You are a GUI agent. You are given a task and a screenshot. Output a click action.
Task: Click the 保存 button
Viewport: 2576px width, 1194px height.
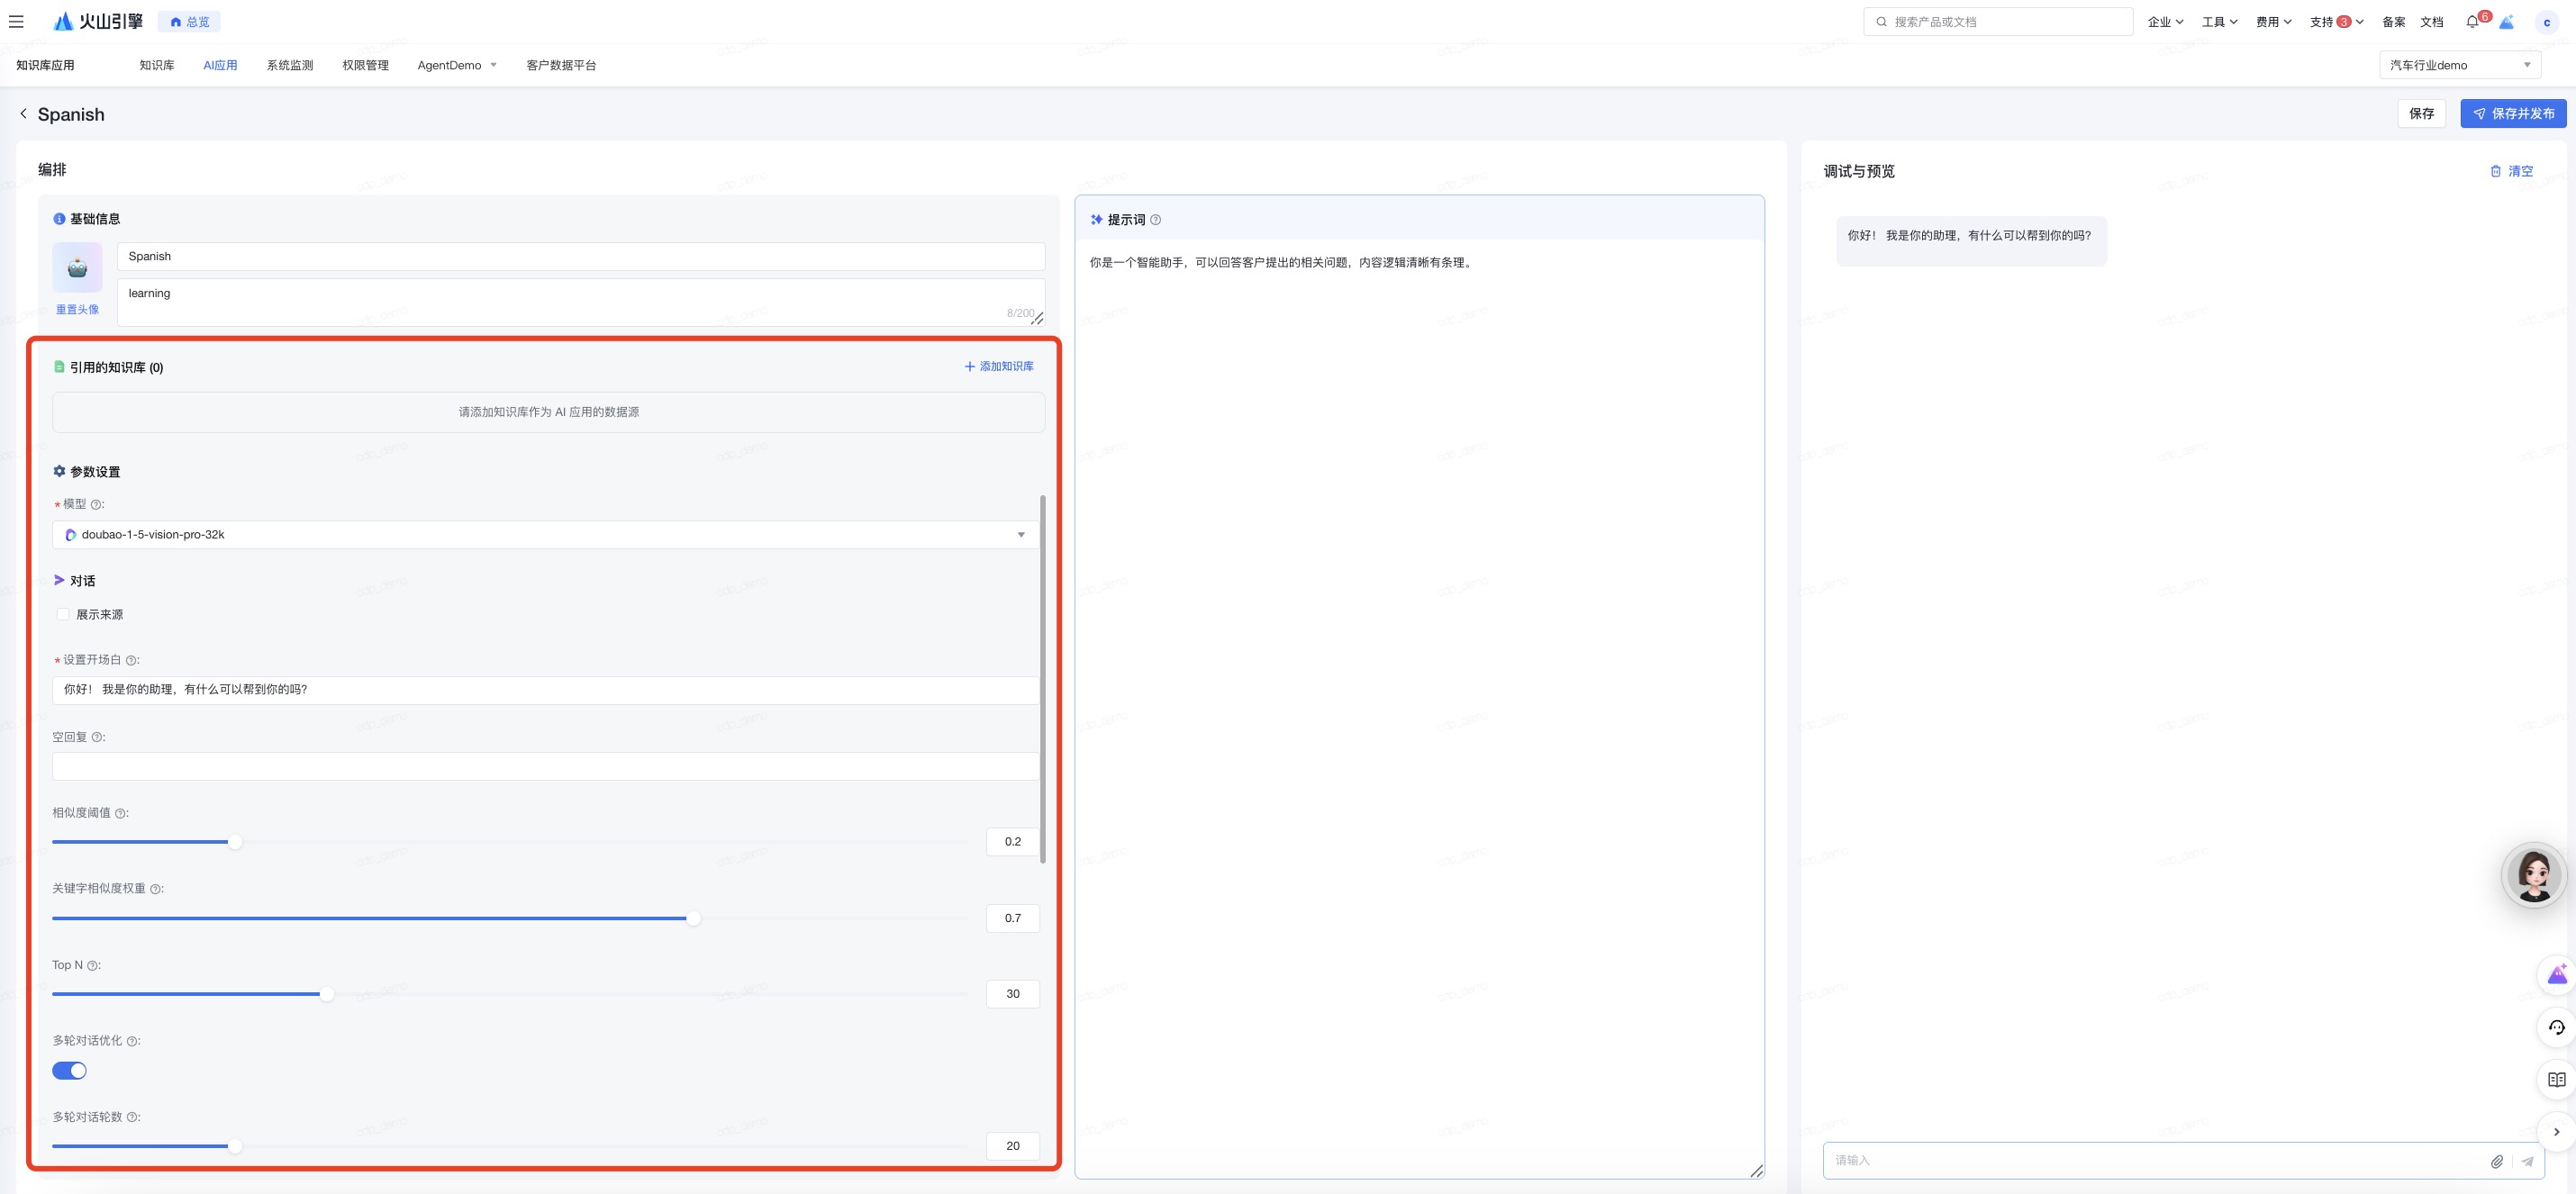tap(2421, 114)
